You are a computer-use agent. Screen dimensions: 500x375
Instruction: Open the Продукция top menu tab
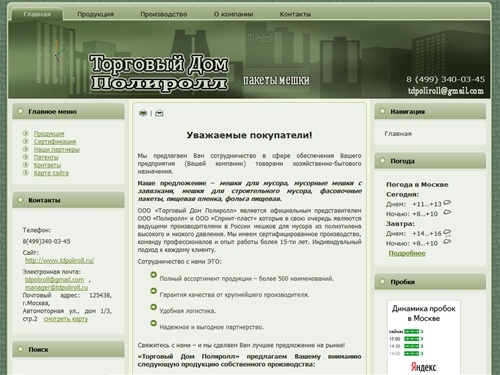click(x=95, y=14)
